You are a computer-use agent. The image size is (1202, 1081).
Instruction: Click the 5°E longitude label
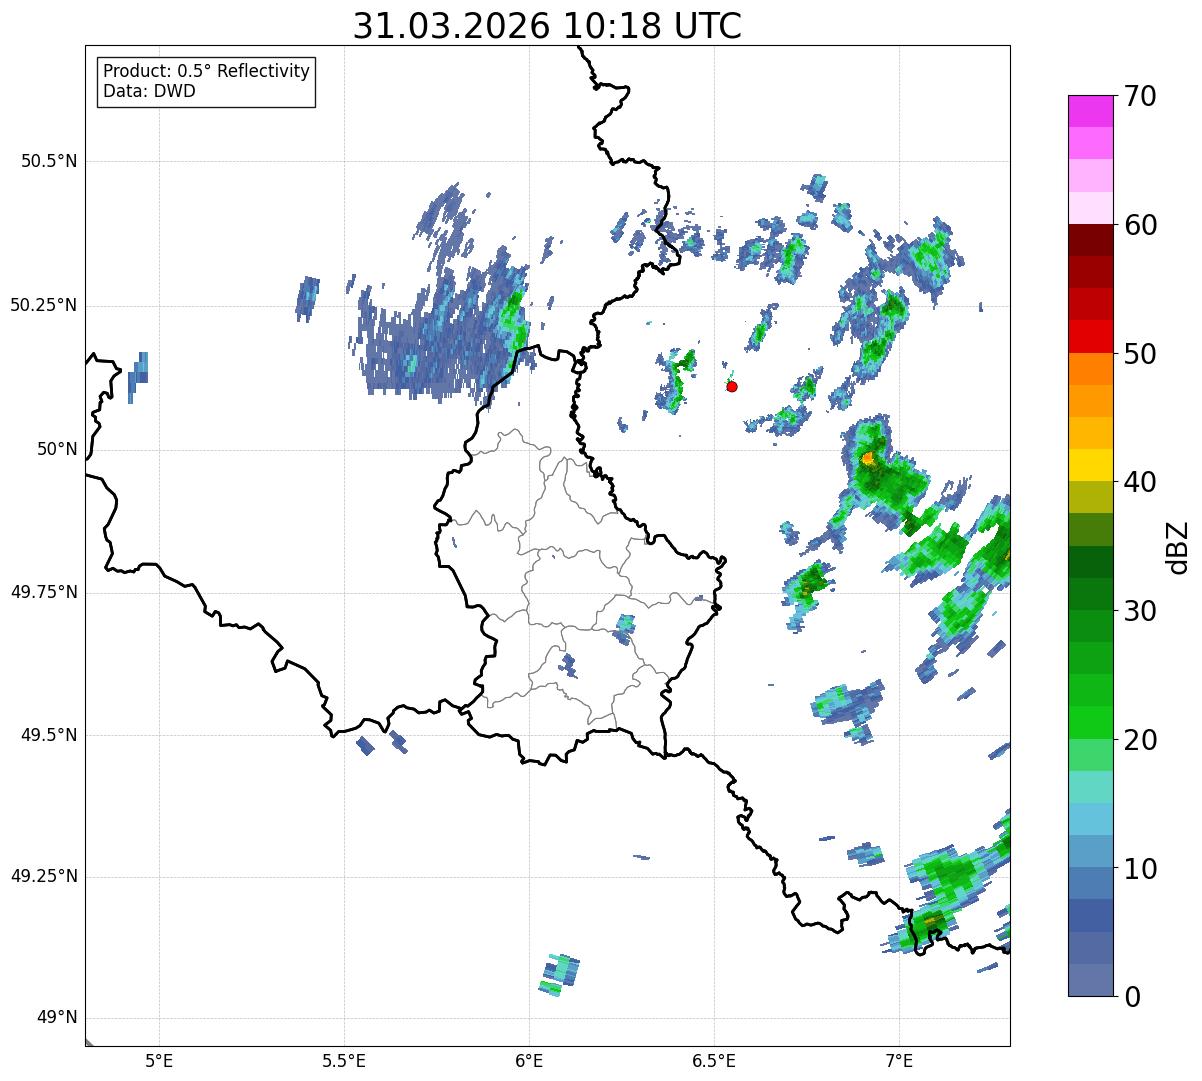click(x=159, y=1060)
